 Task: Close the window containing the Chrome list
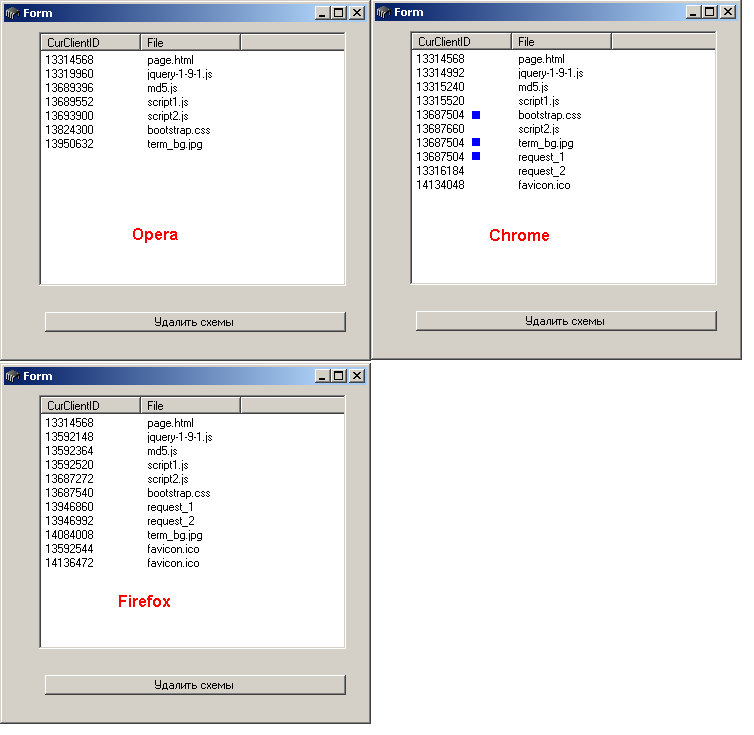point(727,12)
